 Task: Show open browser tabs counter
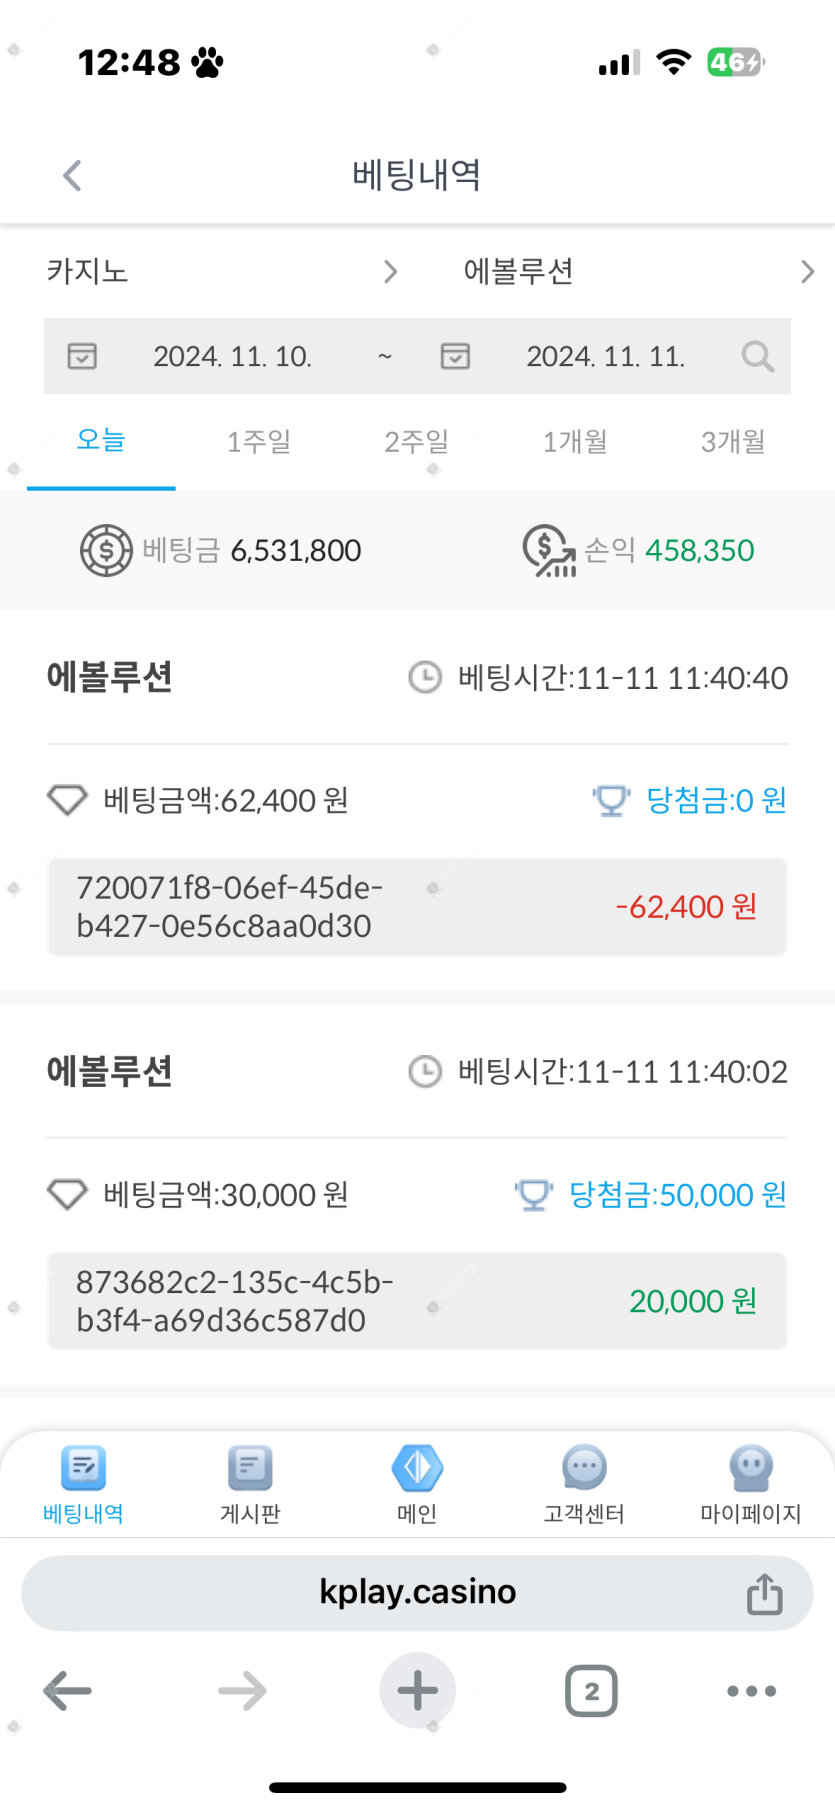point(591,1691)
